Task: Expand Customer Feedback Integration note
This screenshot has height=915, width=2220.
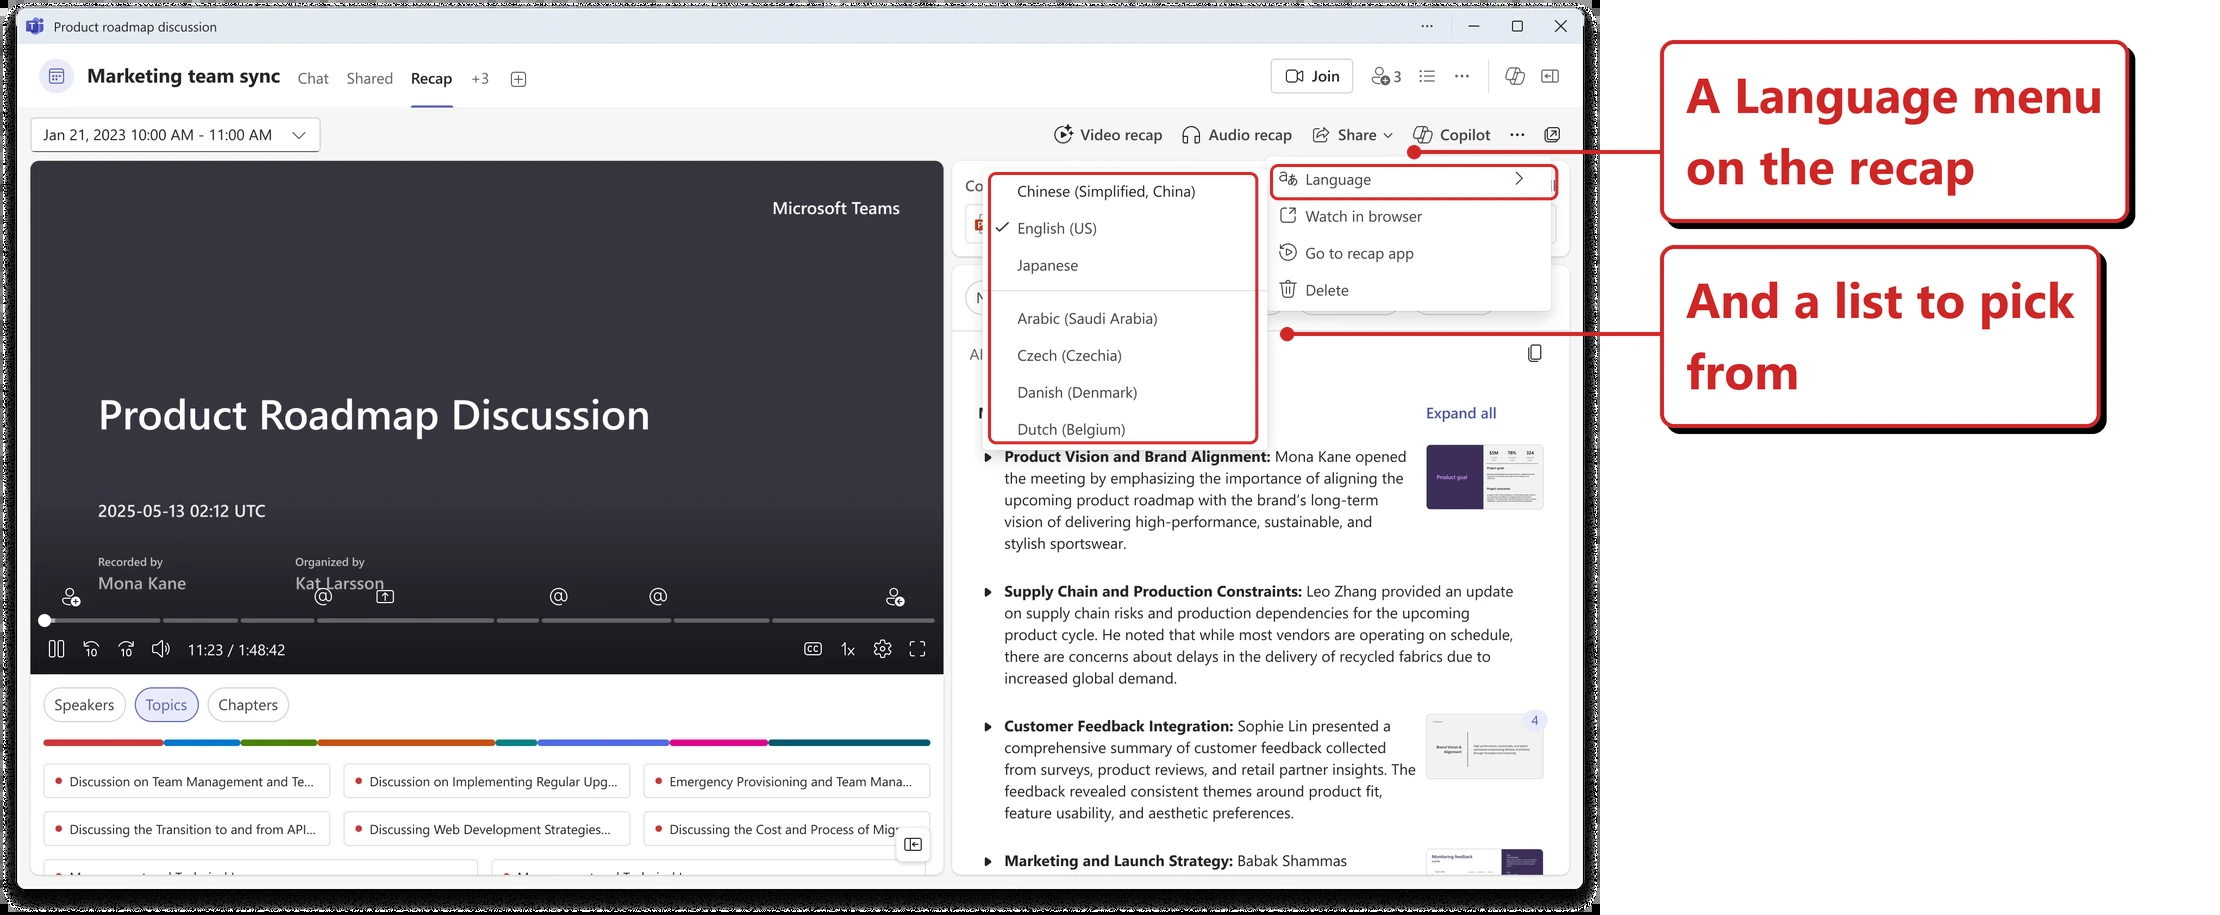Action: tap(988, 728)
